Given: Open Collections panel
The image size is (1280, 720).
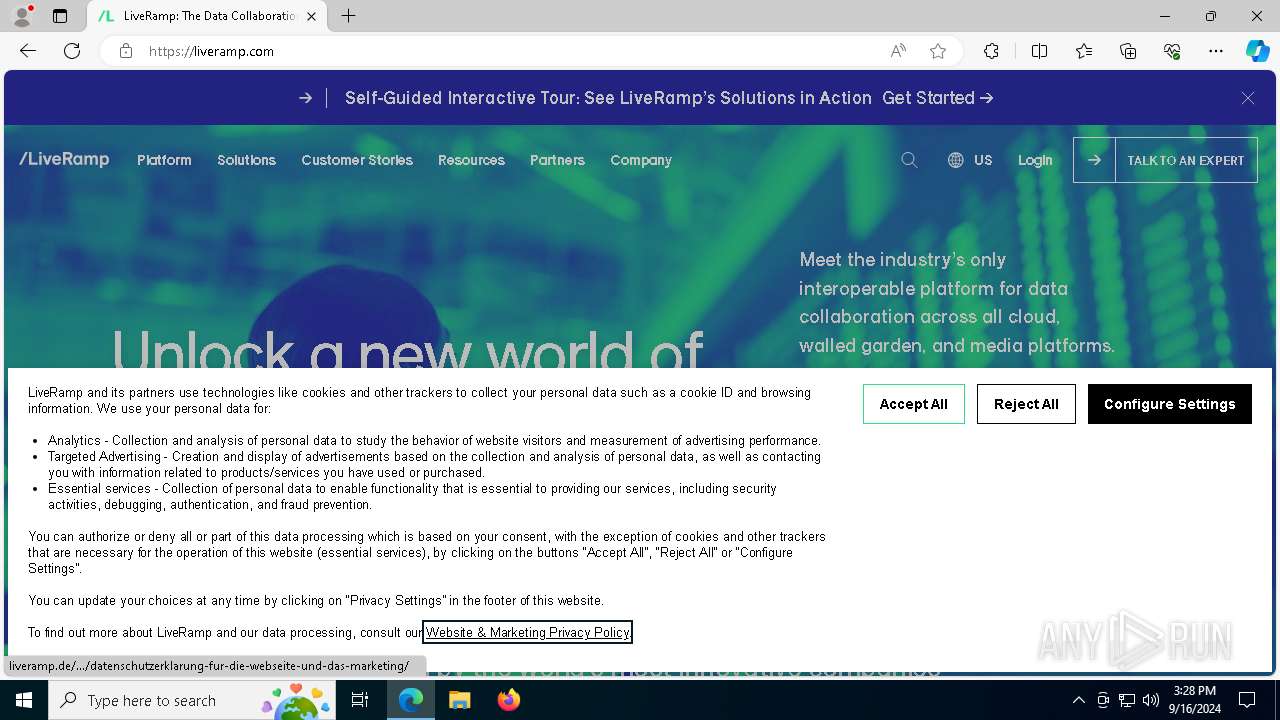Looking at the screenshot, I should coord(1128,51).
